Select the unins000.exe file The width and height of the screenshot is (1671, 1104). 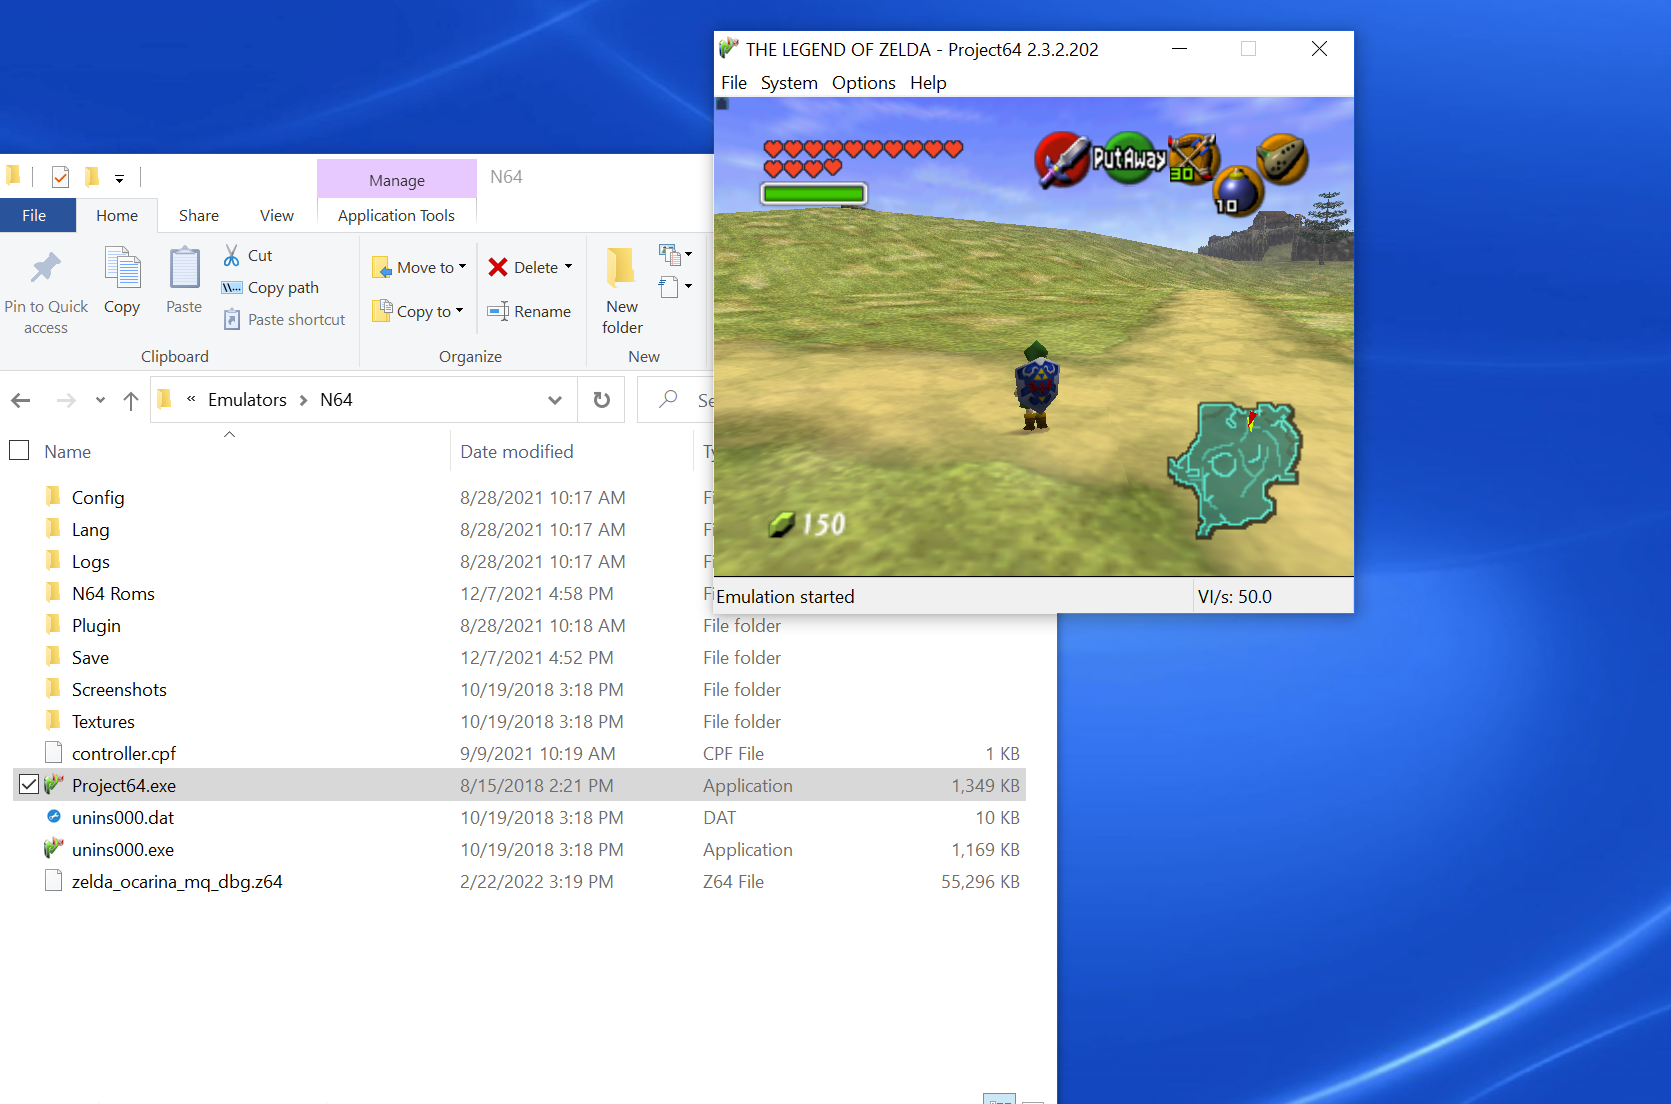click(x=123, y=849)
